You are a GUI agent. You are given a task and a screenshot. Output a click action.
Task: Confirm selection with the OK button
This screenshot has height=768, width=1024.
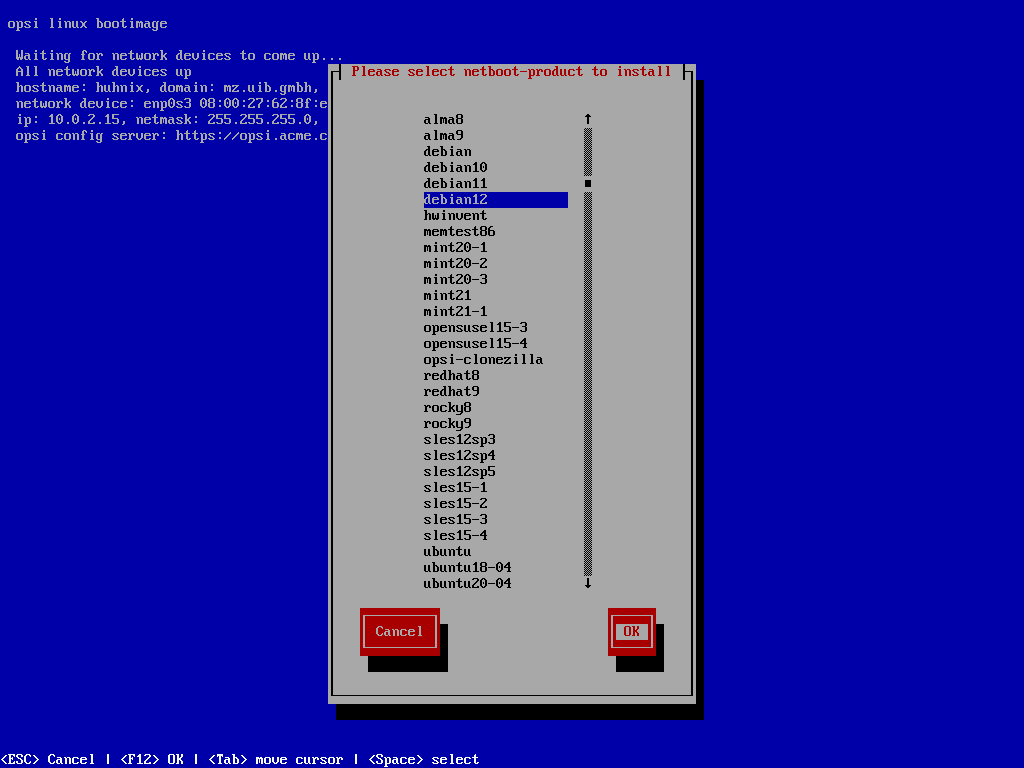coord(632,632)
